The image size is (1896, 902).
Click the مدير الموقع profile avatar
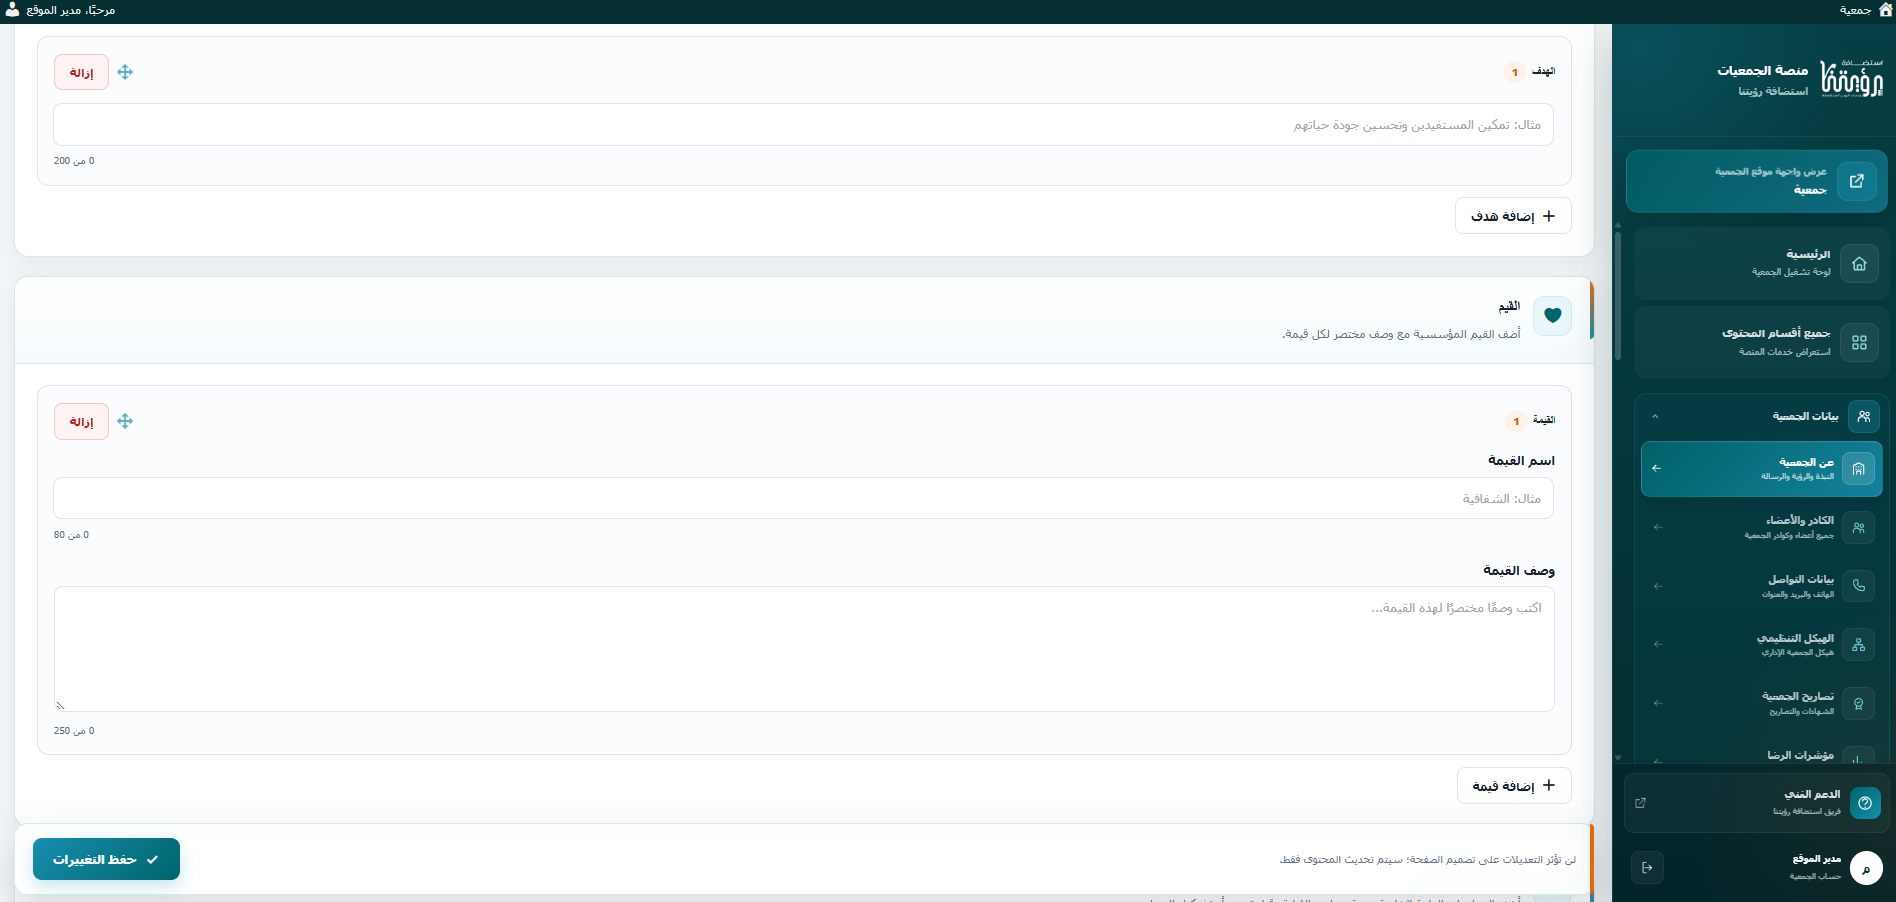point(1866,868)
